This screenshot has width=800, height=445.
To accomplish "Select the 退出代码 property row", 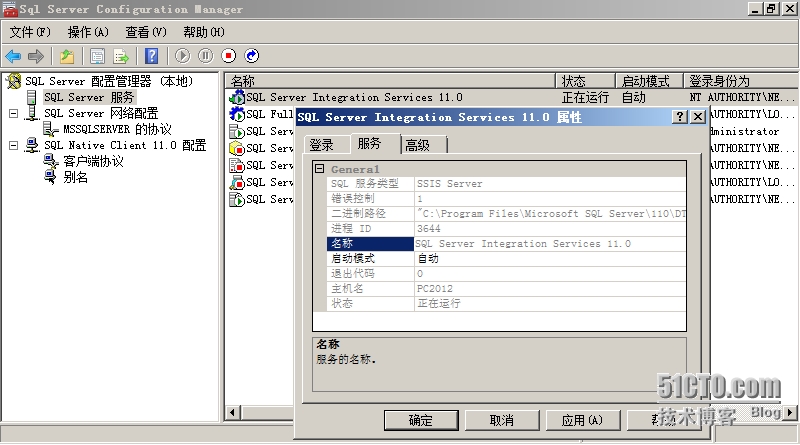I will (x=506, y=274).
